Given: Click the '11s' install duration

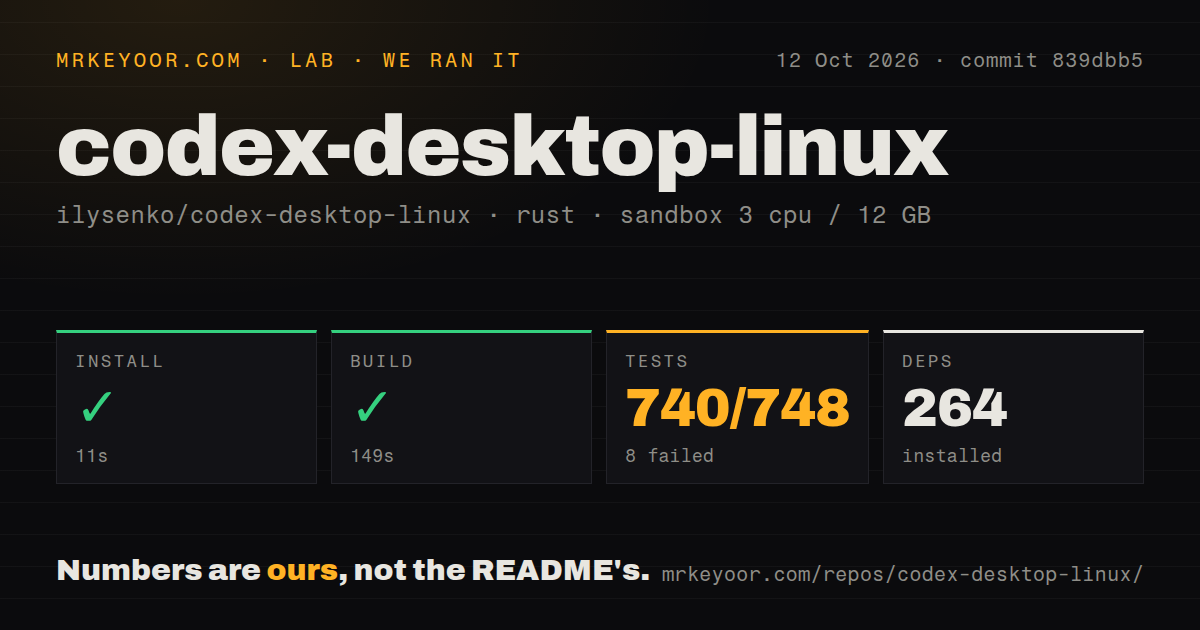Looking at the screenshot, I should pos(92,456).
